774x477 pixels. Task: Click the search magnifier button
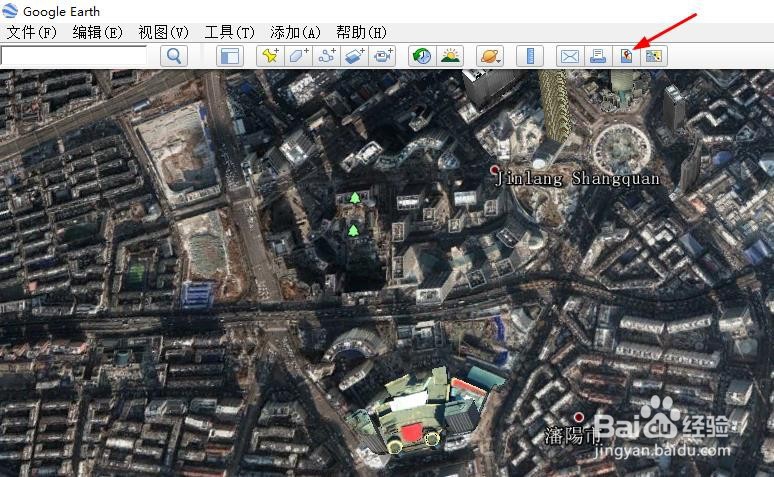174,56
